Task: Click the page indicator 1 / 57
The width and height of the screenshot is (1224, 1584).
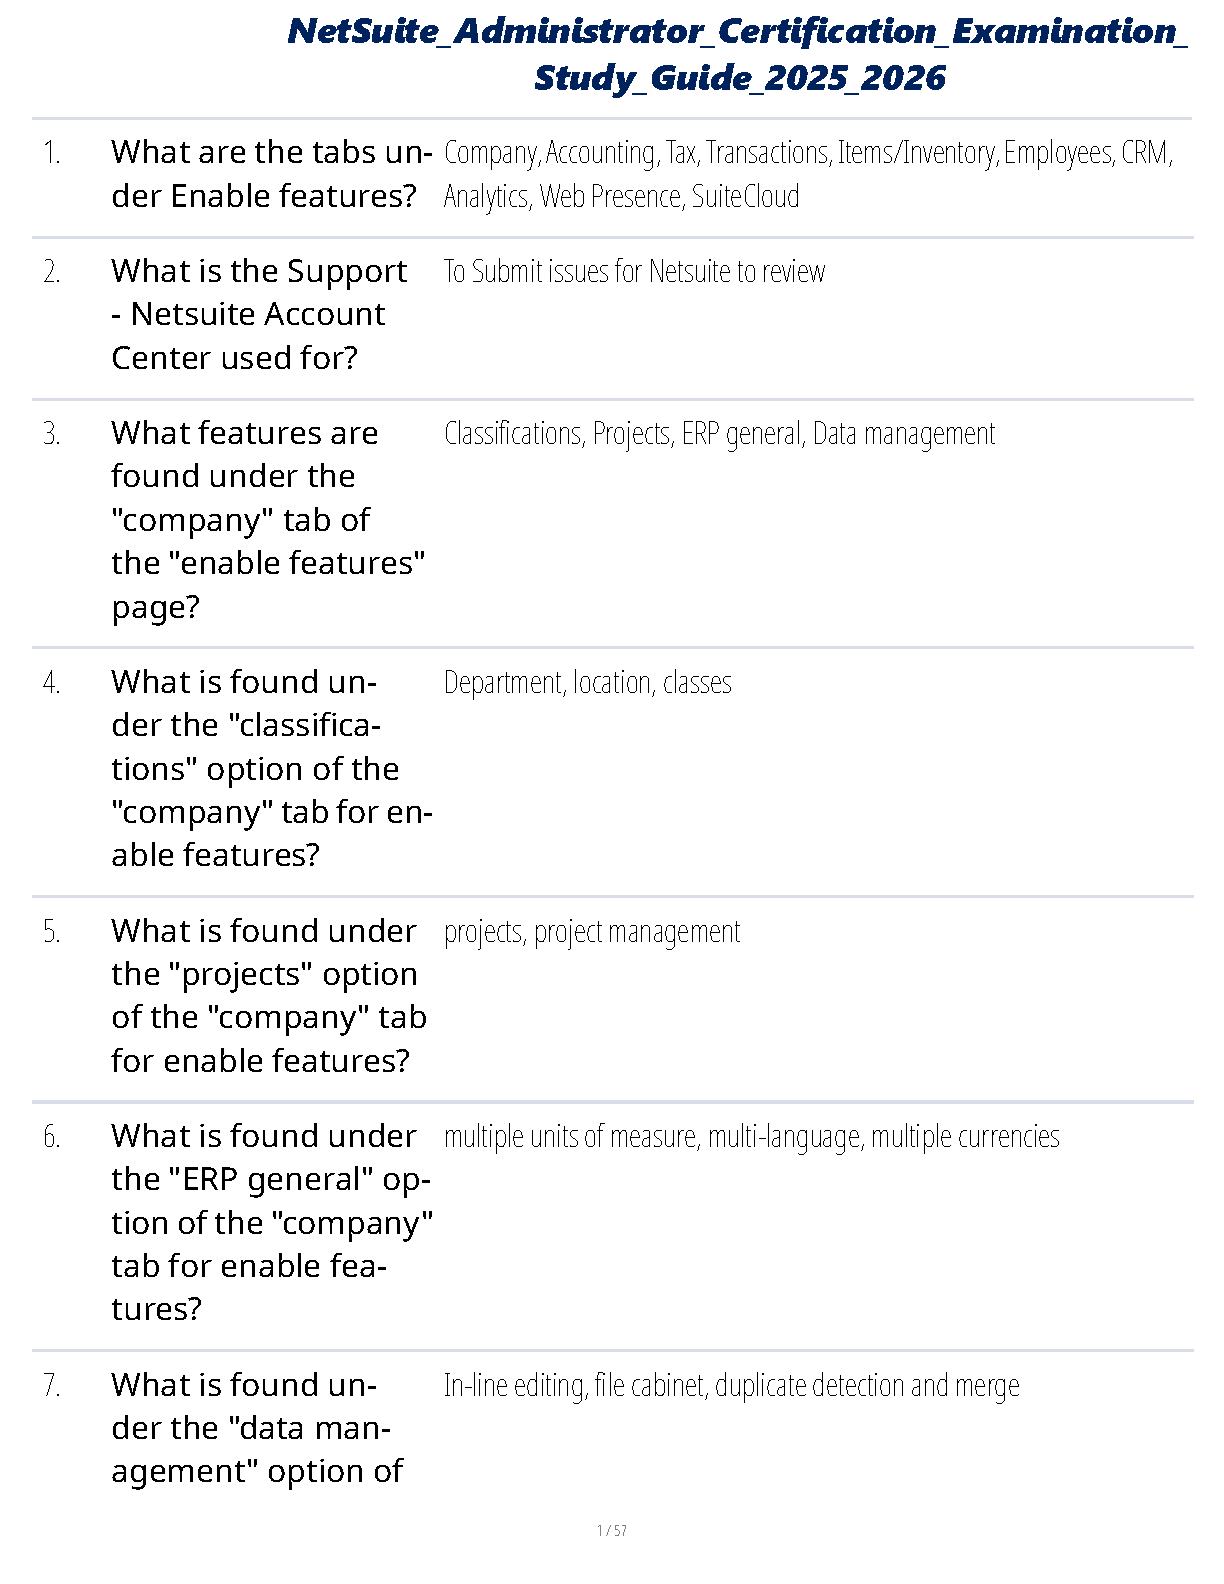Action: point(611,1530)
